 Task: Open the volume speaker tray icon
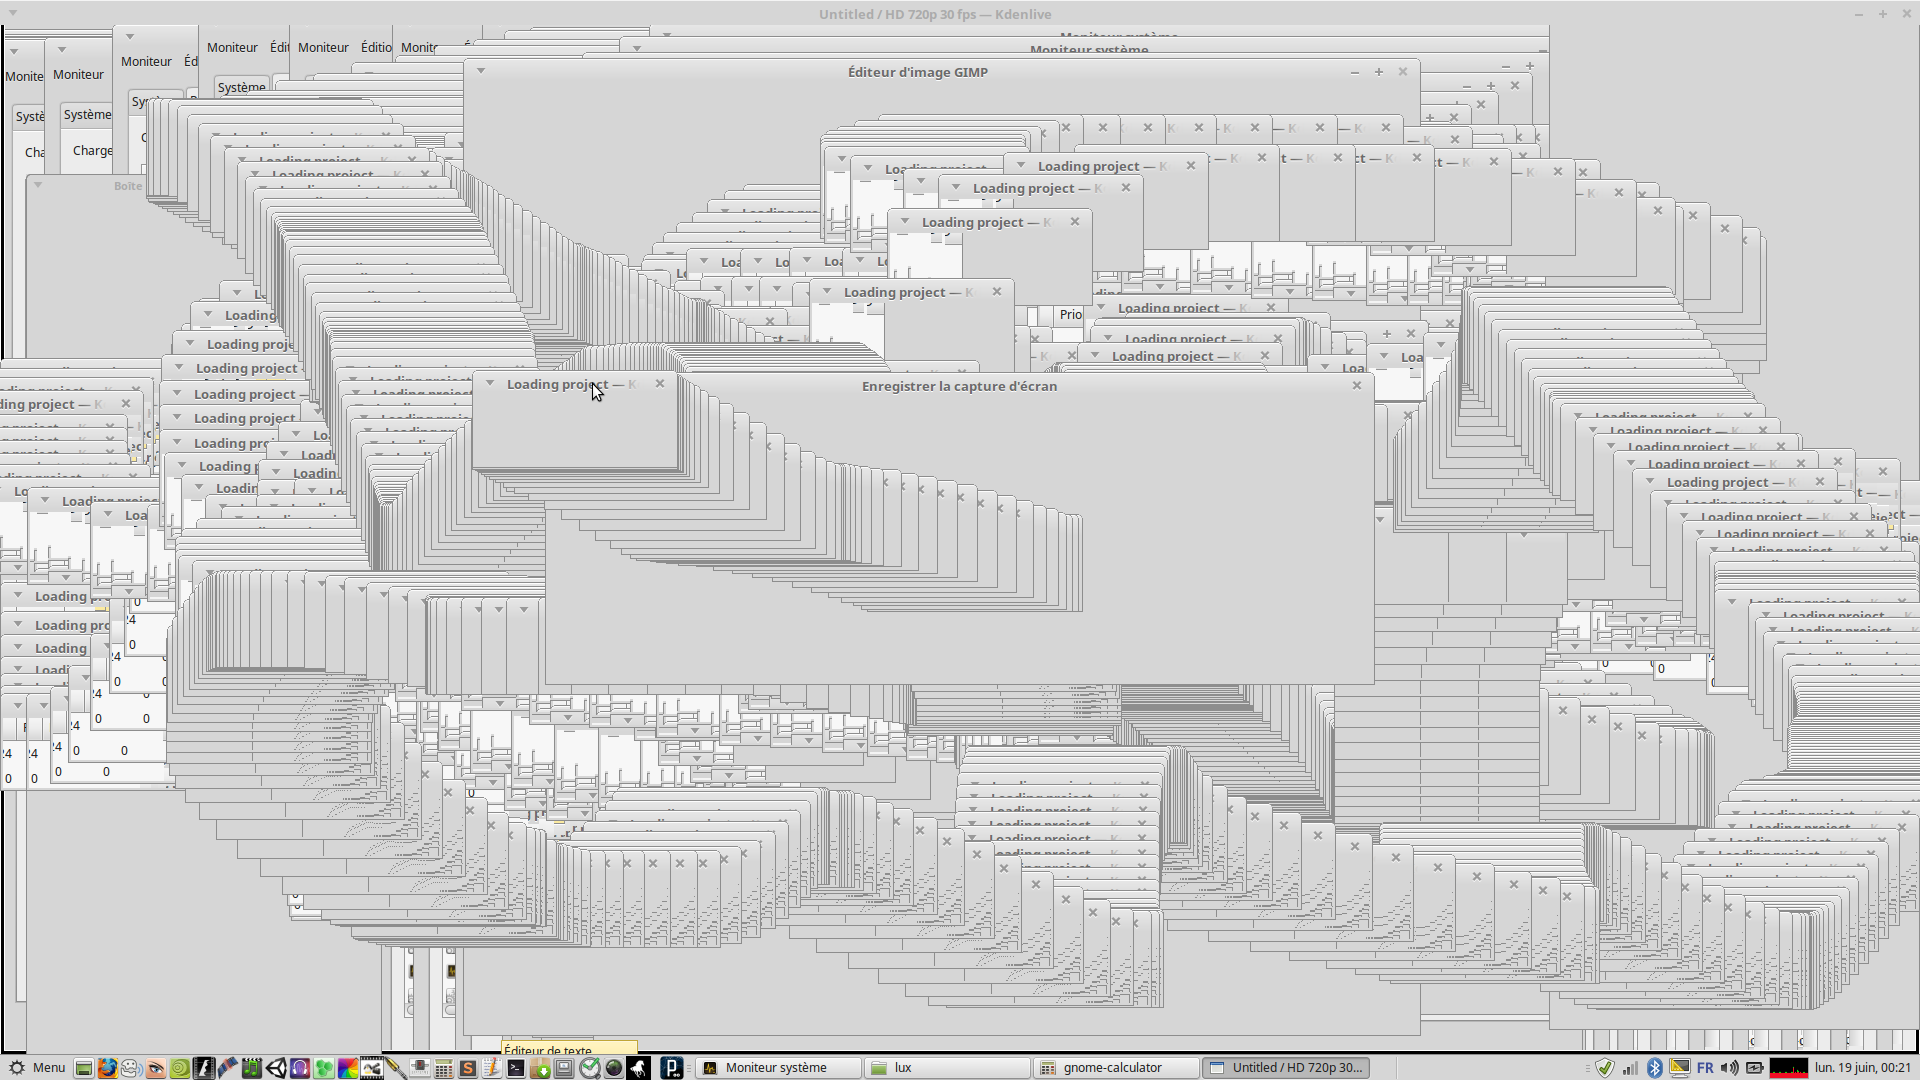pyautogui.click(x=1730, y=1068)
